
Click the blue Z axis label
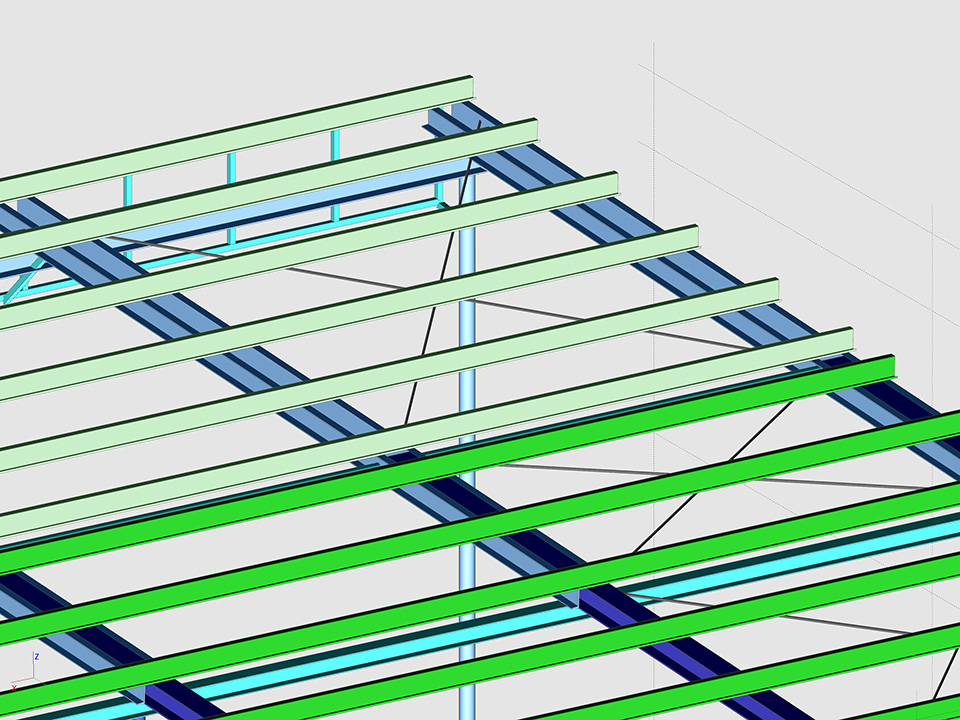point(36,657)
